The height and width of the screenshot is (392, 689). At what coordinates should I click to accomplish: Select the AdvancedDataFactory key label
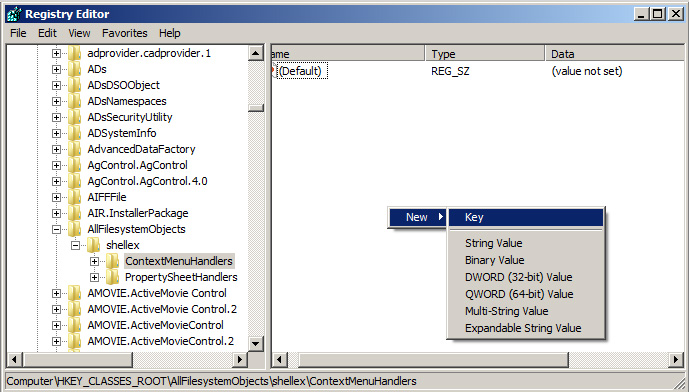click(141, 149)
